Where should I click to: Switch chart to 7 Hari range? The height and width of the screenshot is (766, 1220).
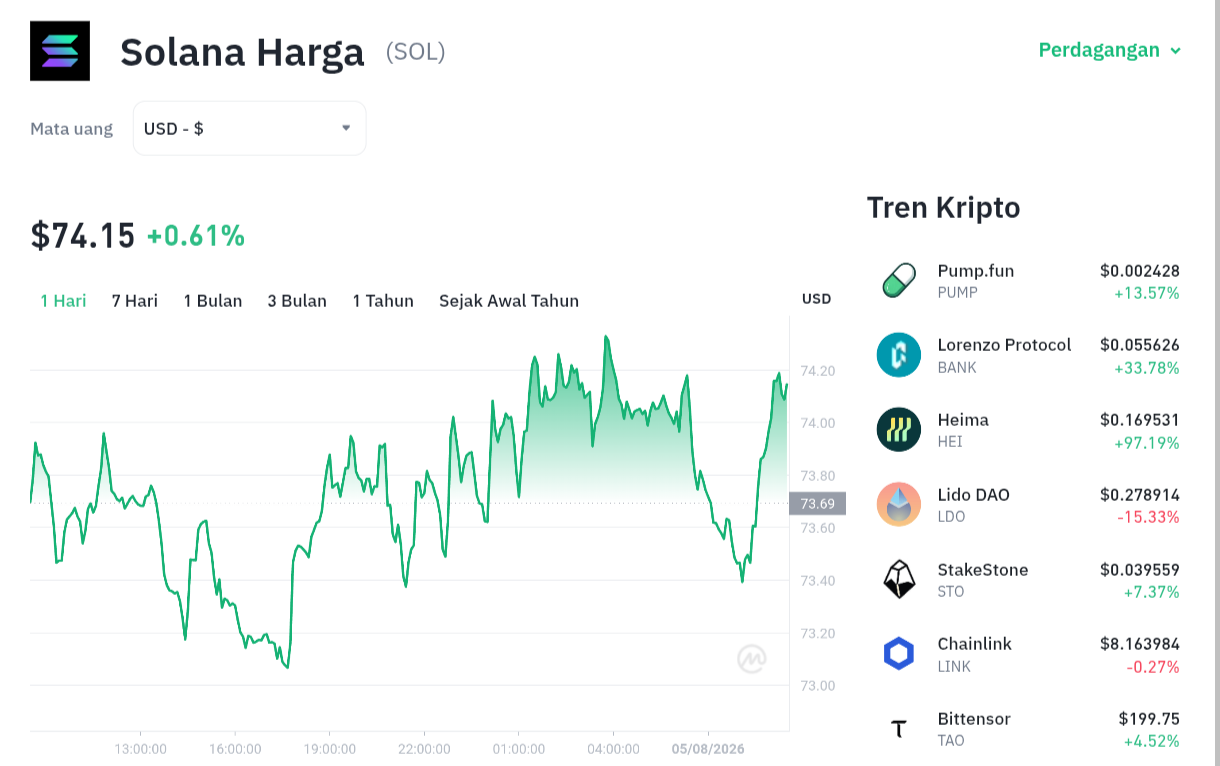coord(135,301)
